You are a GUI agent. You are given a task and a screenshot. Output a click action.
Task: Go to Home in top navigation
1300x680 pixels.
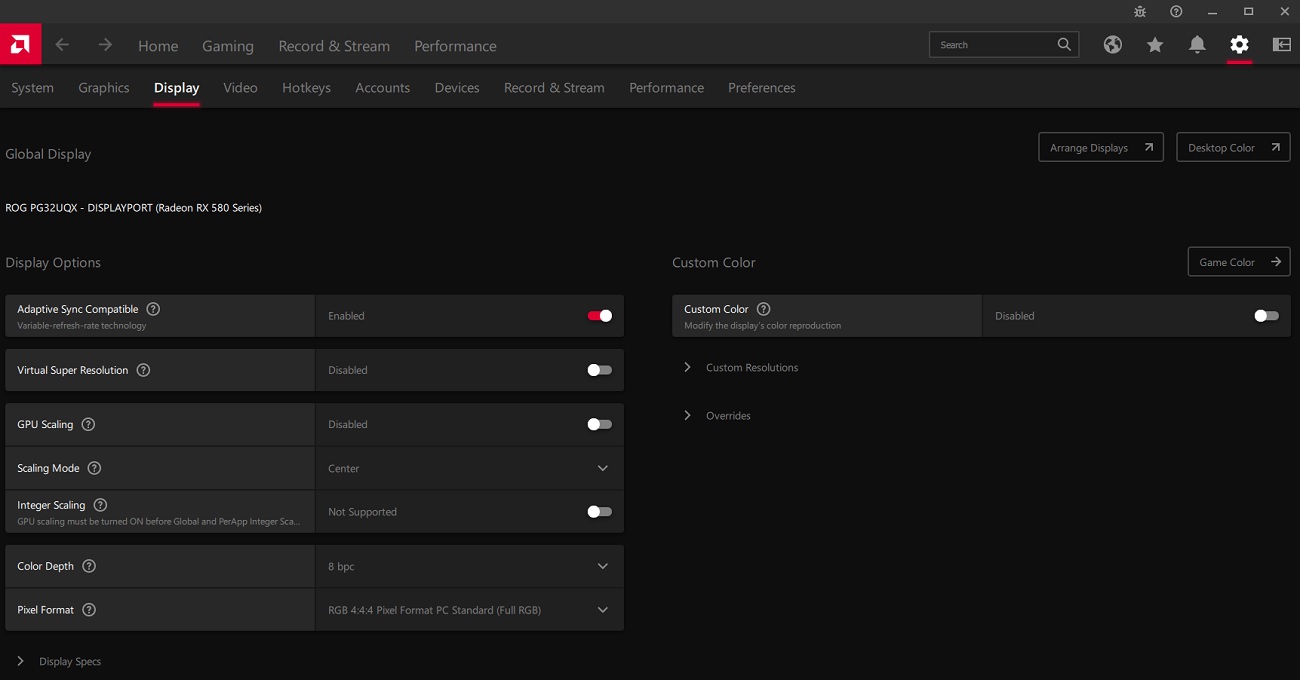click(158, 46)
